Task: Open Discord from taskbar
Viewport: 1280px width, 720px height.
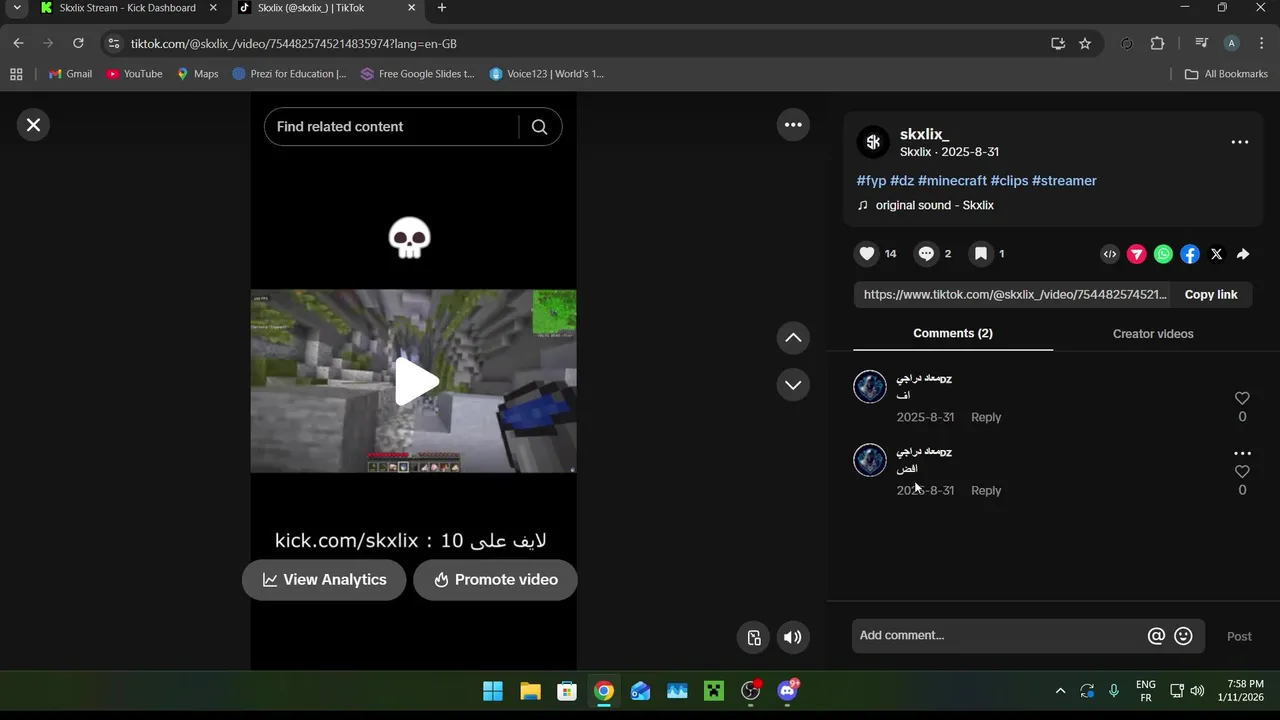Action: pos(788,691)
